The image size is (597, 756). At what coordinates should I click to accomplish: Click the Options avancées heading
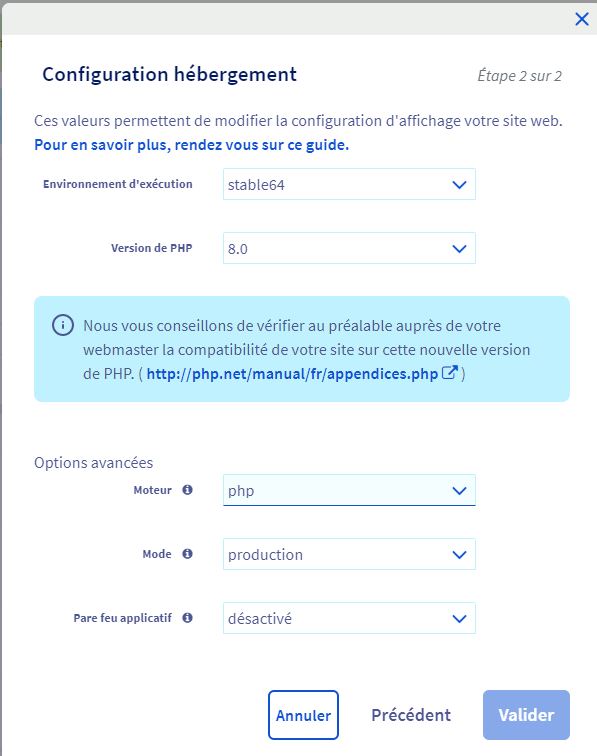point(94,463)
